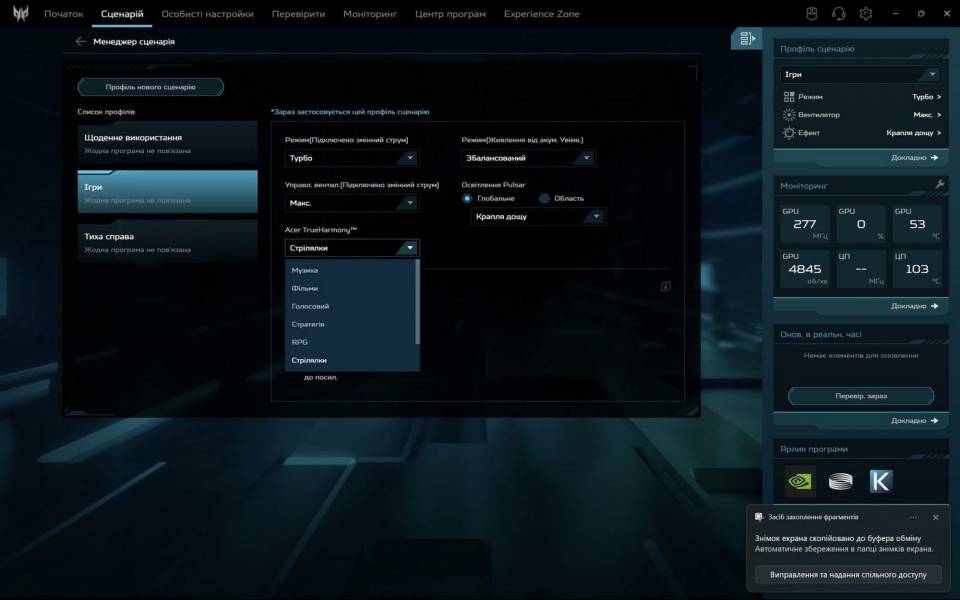The height and width of the screenshot is (600, 960).
Task: Launch the NVIDIA shortcut icon
Action: (800, 481)
